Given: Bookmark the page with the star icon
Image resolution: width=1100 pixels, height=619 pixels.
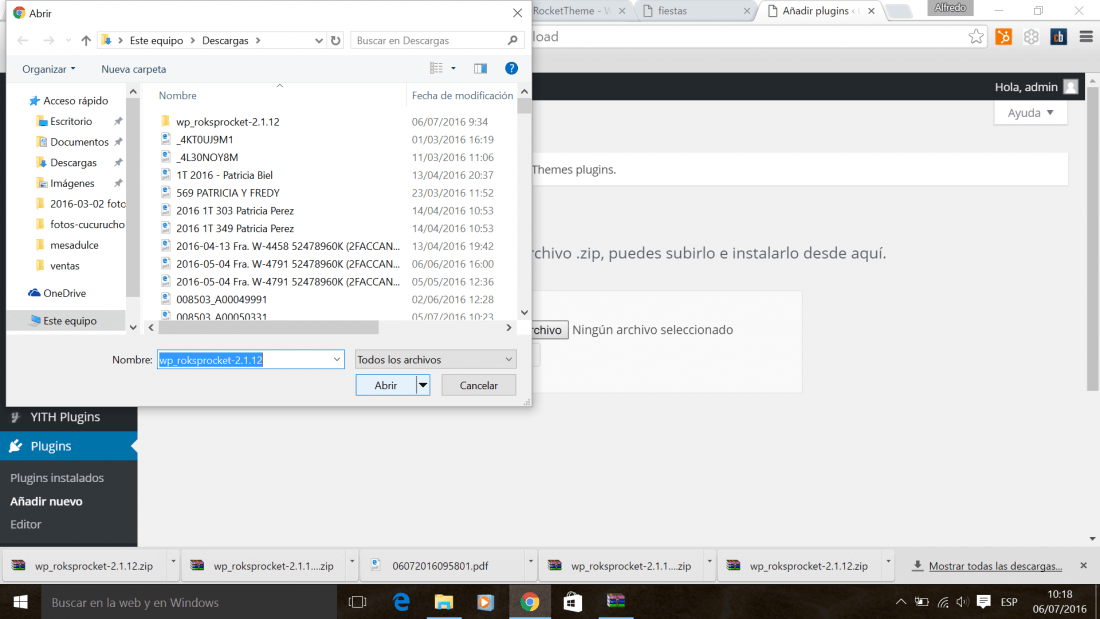Looking at the screenshot, I should [x=976, y=36].
